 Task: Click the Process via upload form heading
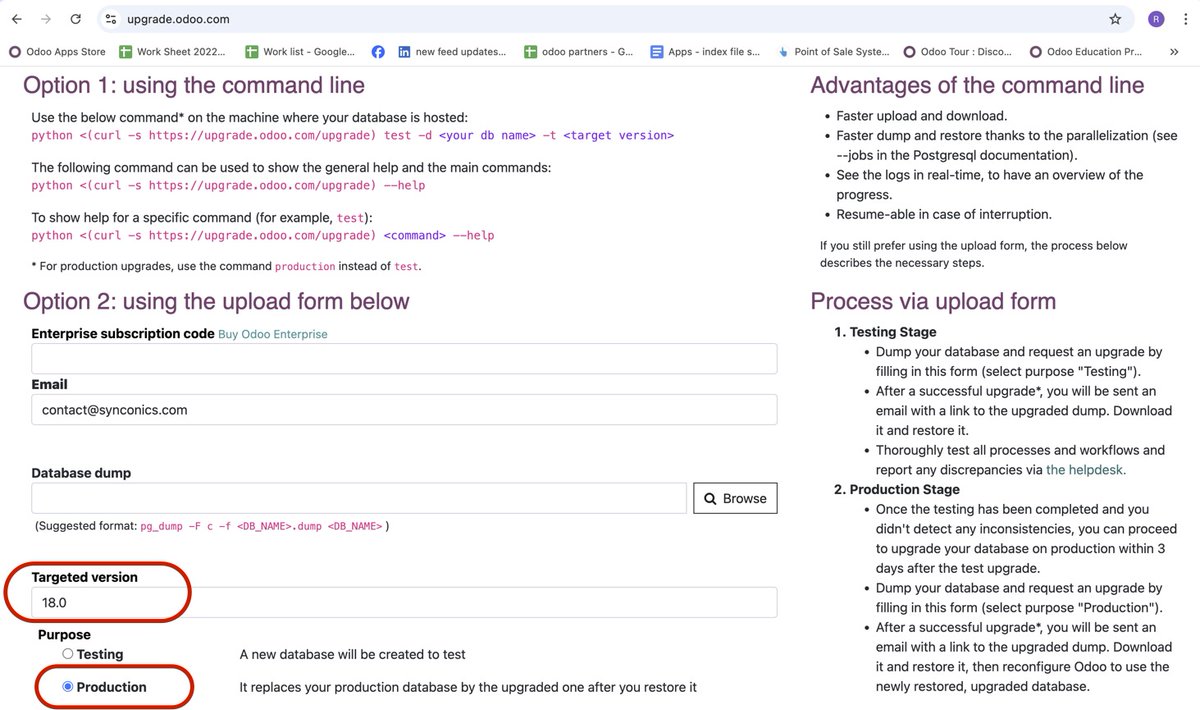[x=933, y=301]
